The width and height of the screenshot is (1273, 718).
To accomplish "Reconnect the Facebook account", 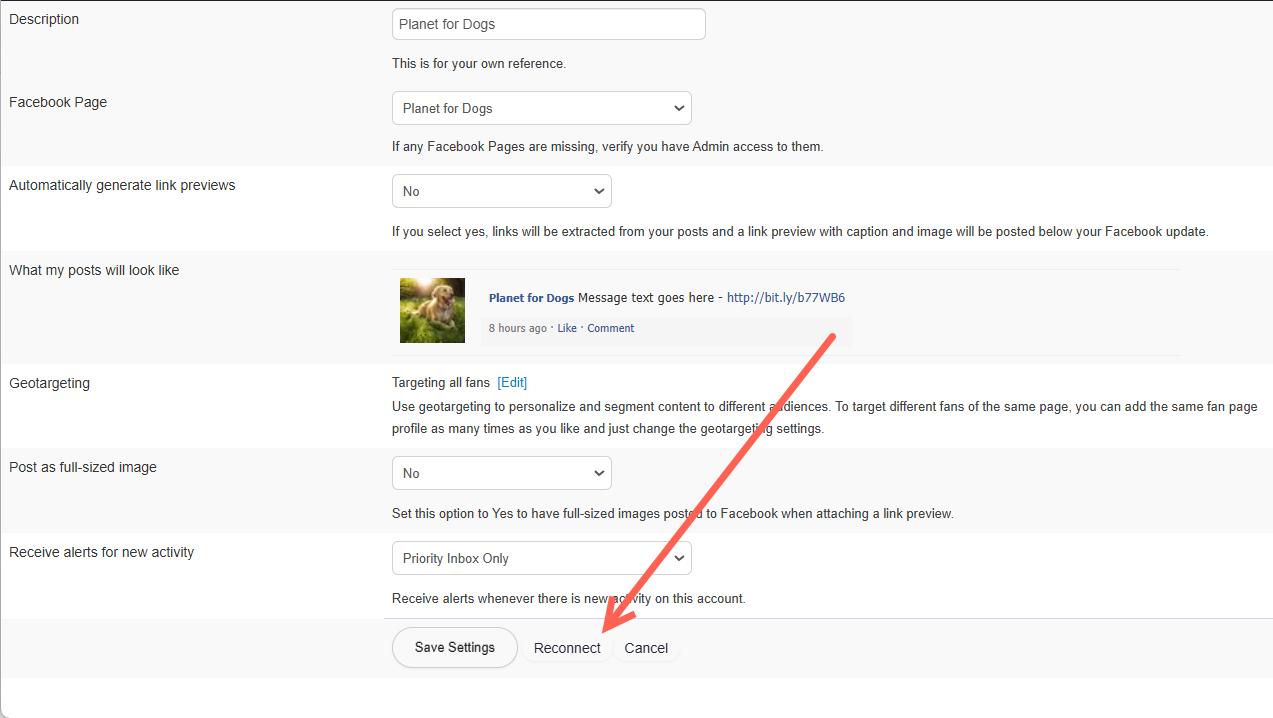I will (567, 648).
